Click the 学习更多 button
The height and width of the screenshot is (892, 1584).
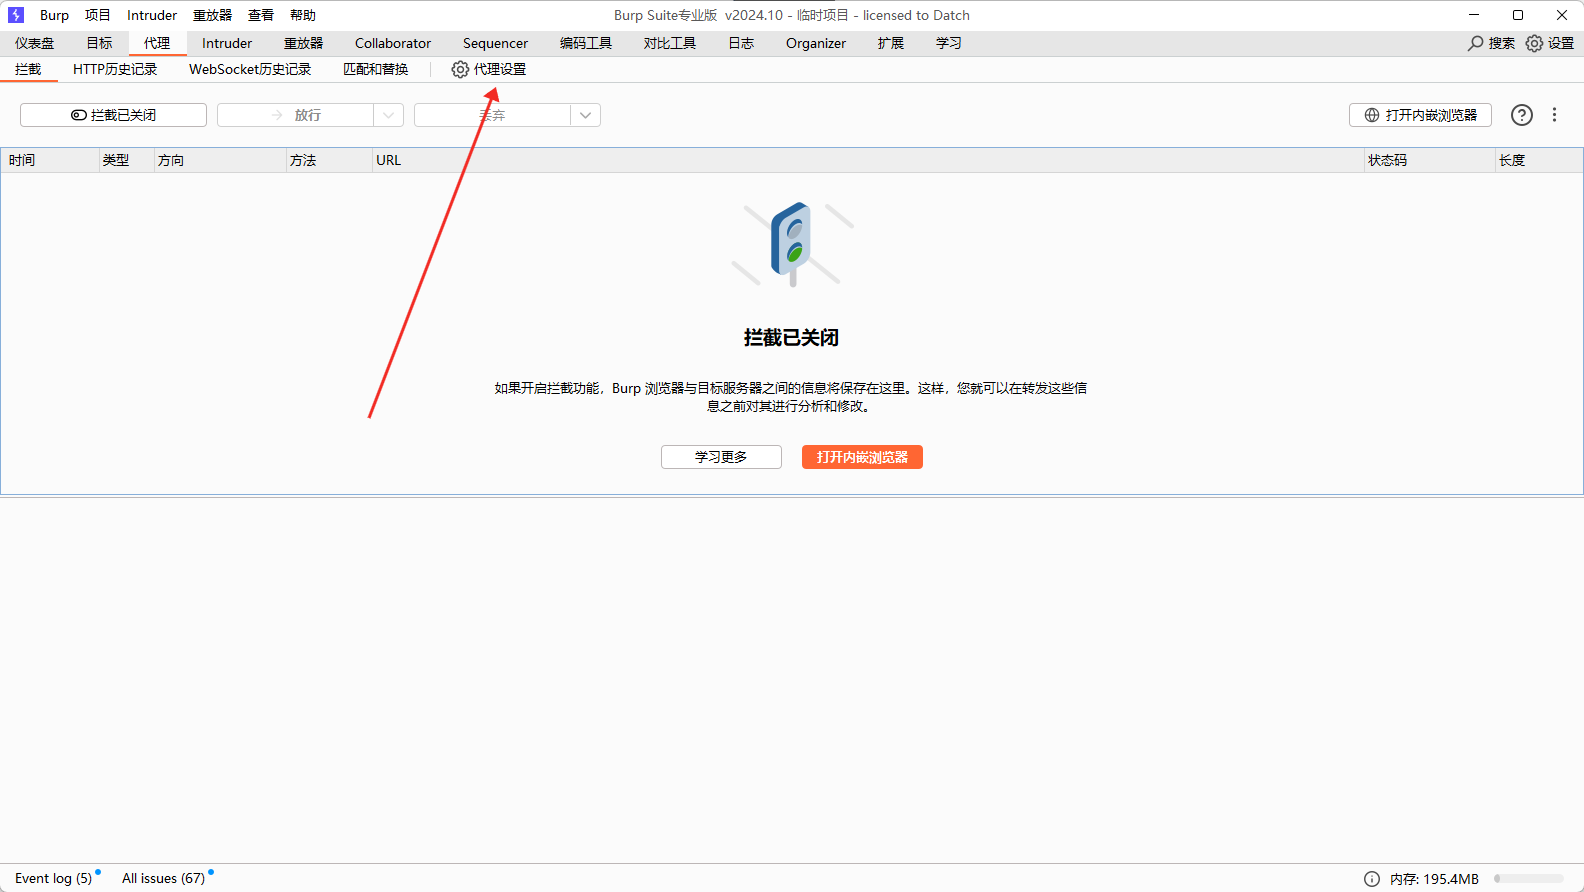(721, 457)
